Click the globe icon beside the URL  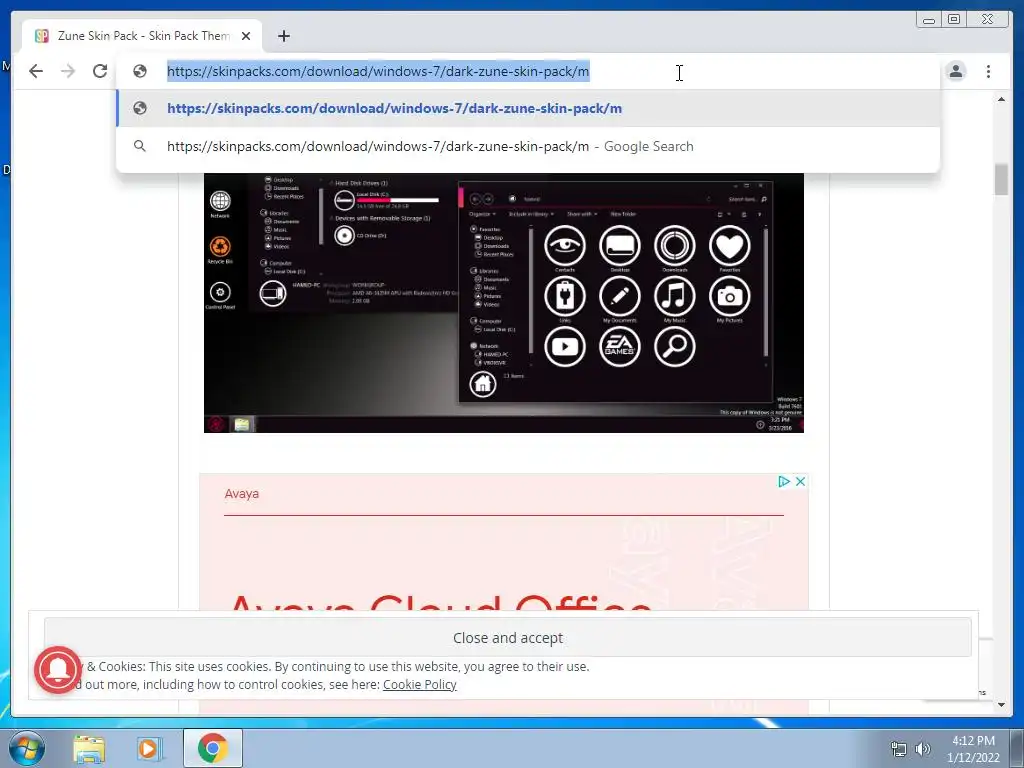[x=140, y=71]
